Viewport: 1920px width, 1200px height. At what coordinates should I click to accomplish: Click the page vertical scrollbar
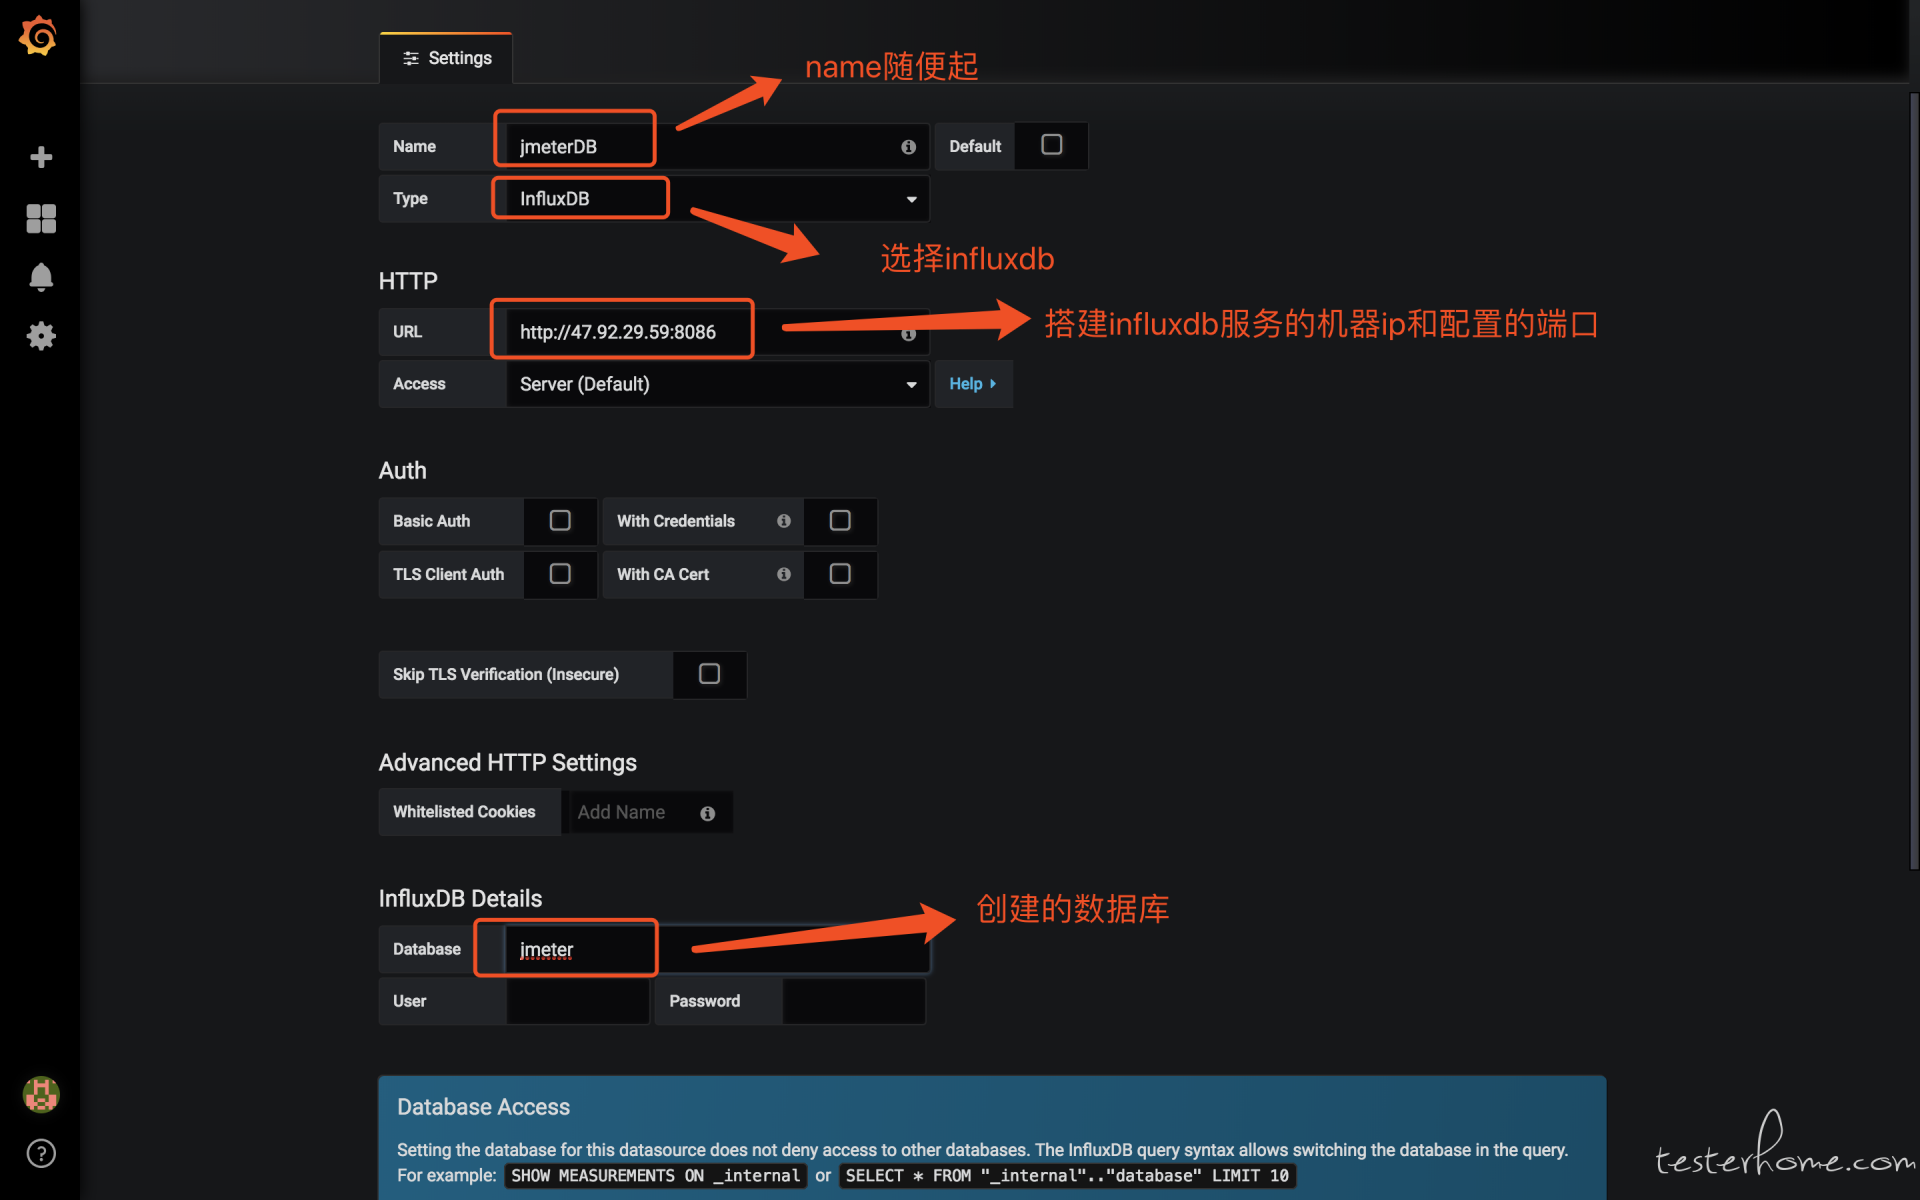(x=1913, y=480)
